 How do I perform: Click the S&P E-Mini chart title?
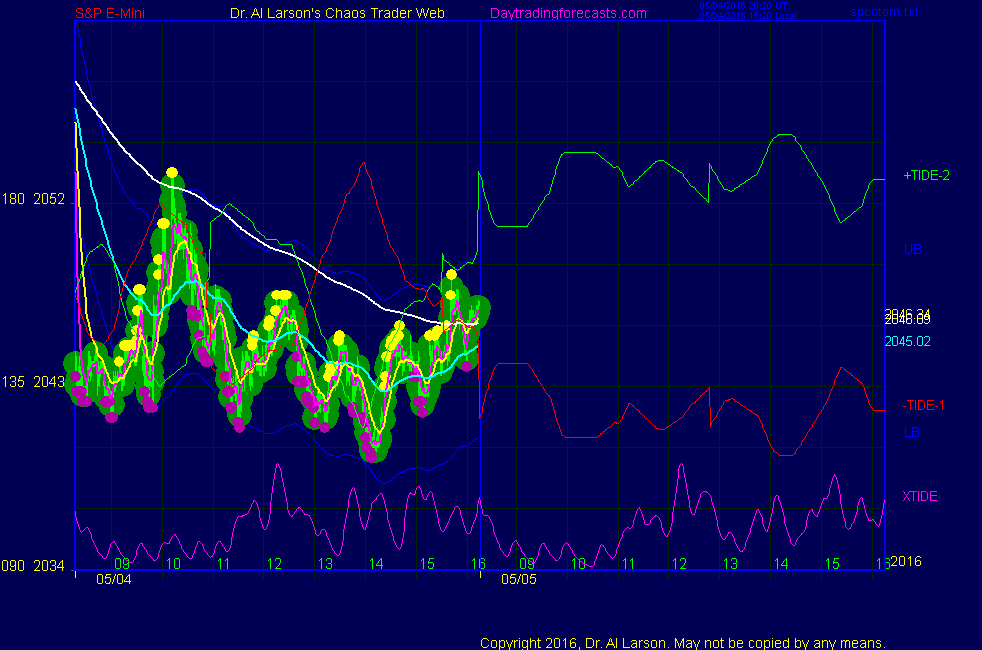tap(110, 13)
